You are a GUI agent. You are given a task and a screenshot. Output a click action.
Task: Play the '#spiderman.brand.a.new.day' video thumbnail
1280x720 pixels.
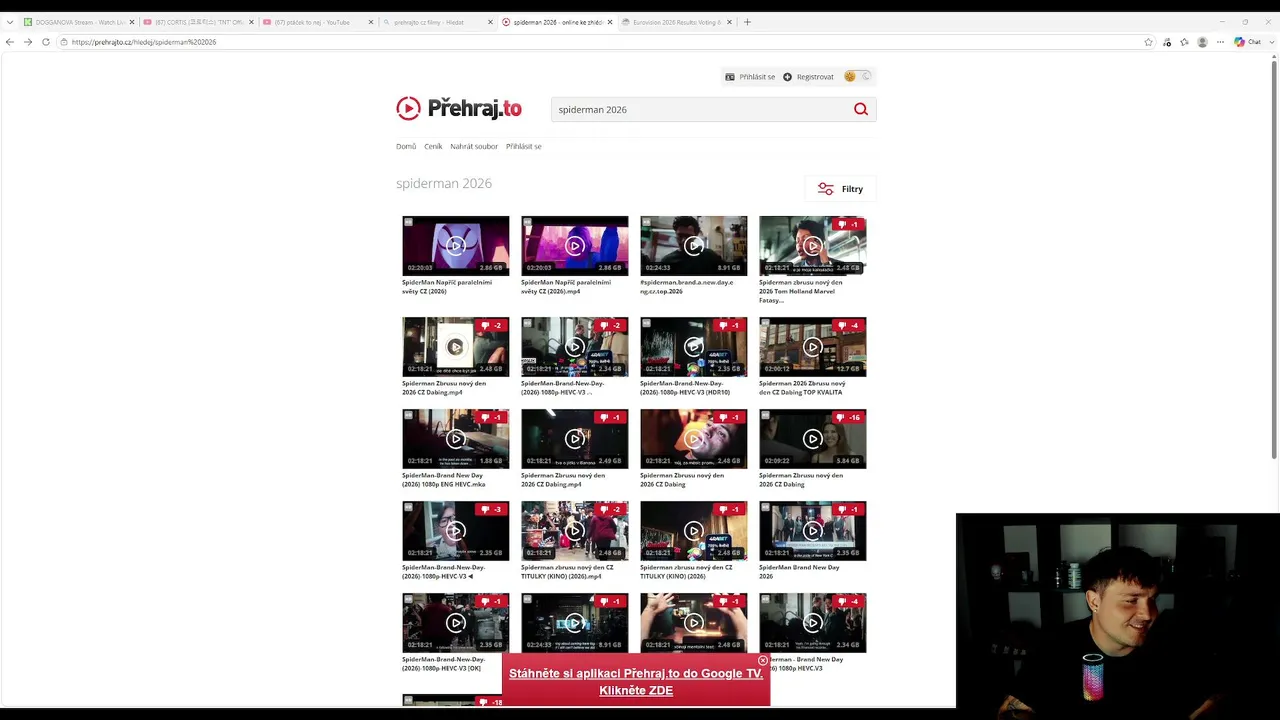694,246
